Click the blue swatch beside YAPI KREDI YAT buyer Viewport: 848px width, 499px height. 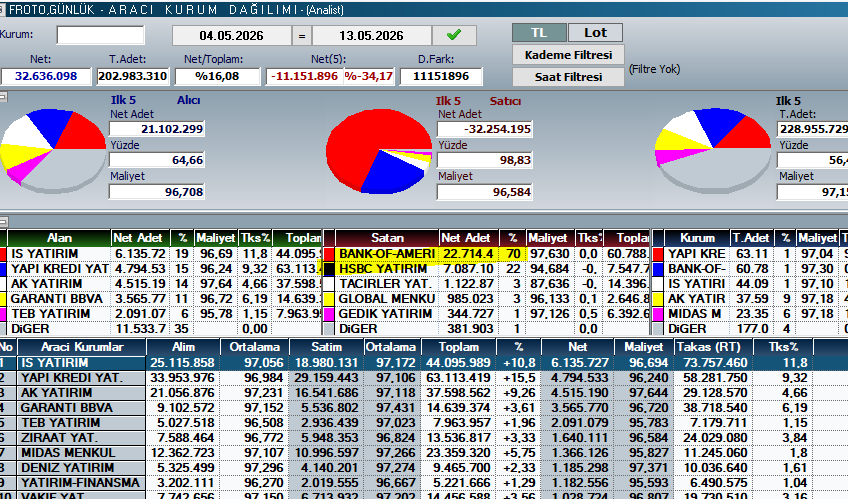click(3, 269)
